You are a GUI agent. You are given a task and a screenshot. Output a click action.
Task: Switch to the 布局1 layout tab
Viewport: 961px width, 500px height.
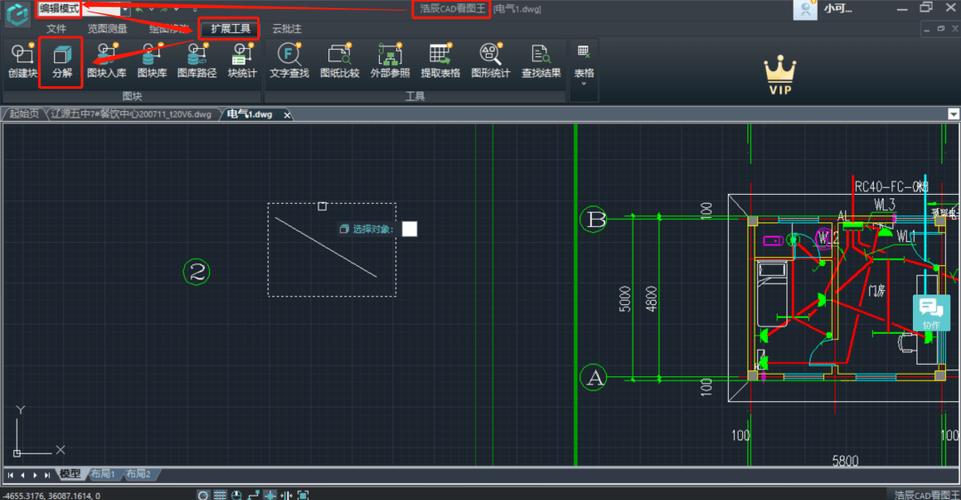[x=103, y=474]
